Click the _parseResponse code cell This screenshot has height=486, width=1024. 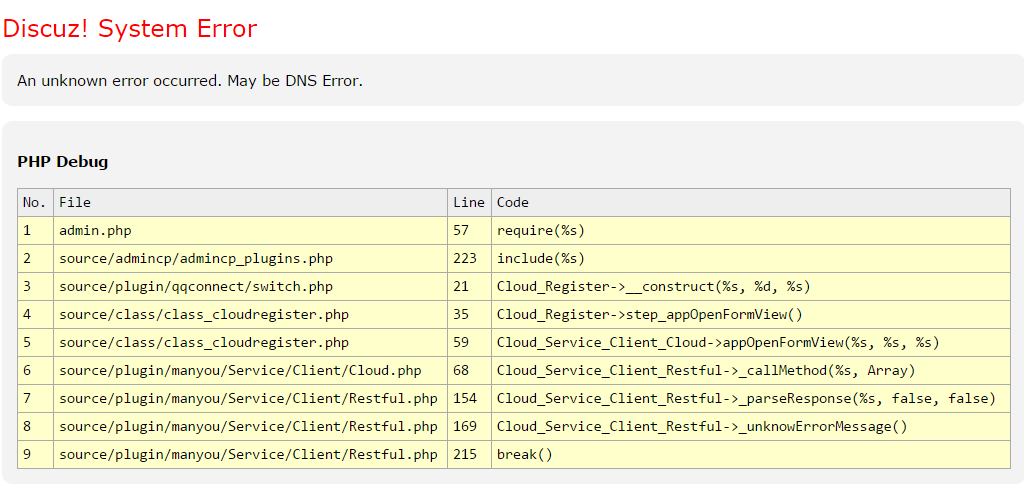point(746,398)
